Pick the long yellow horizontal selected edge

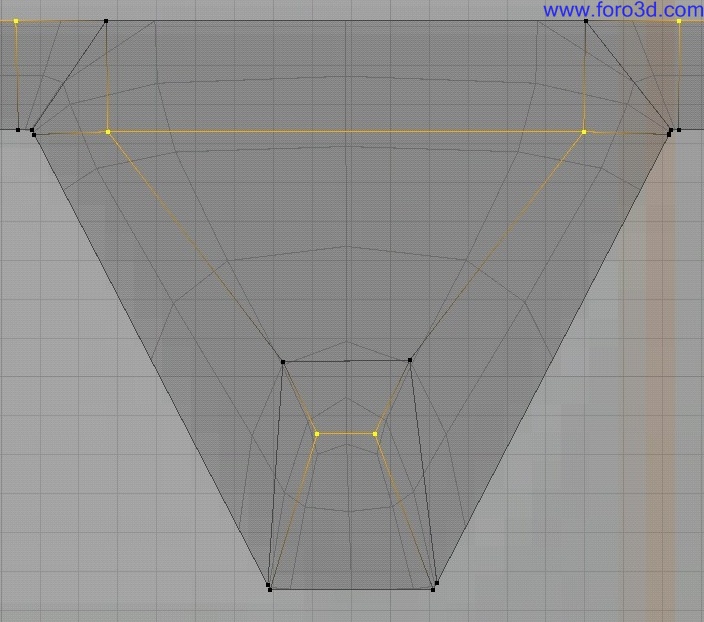pos(346,132)
